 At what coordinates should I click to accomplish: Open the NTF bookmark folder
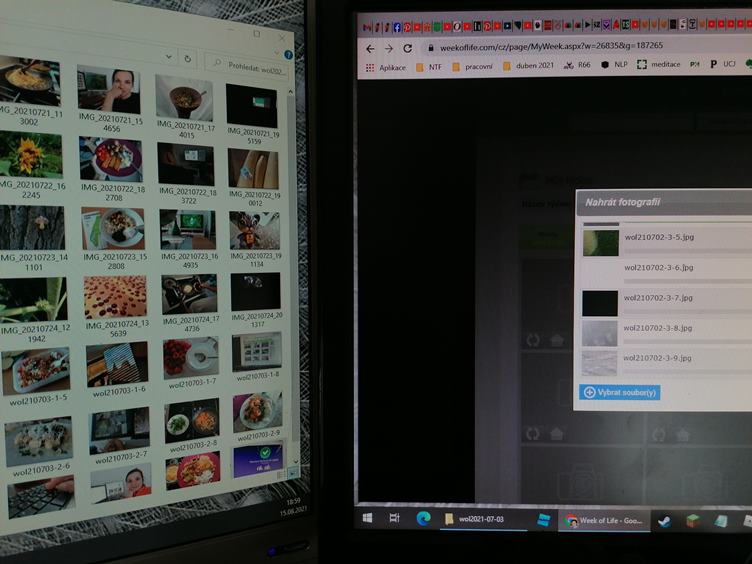pos(429,67)
